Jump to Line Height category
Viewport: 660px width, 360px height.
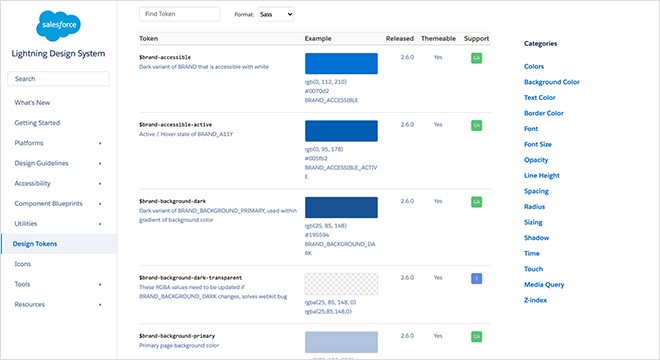click(542, 176)
